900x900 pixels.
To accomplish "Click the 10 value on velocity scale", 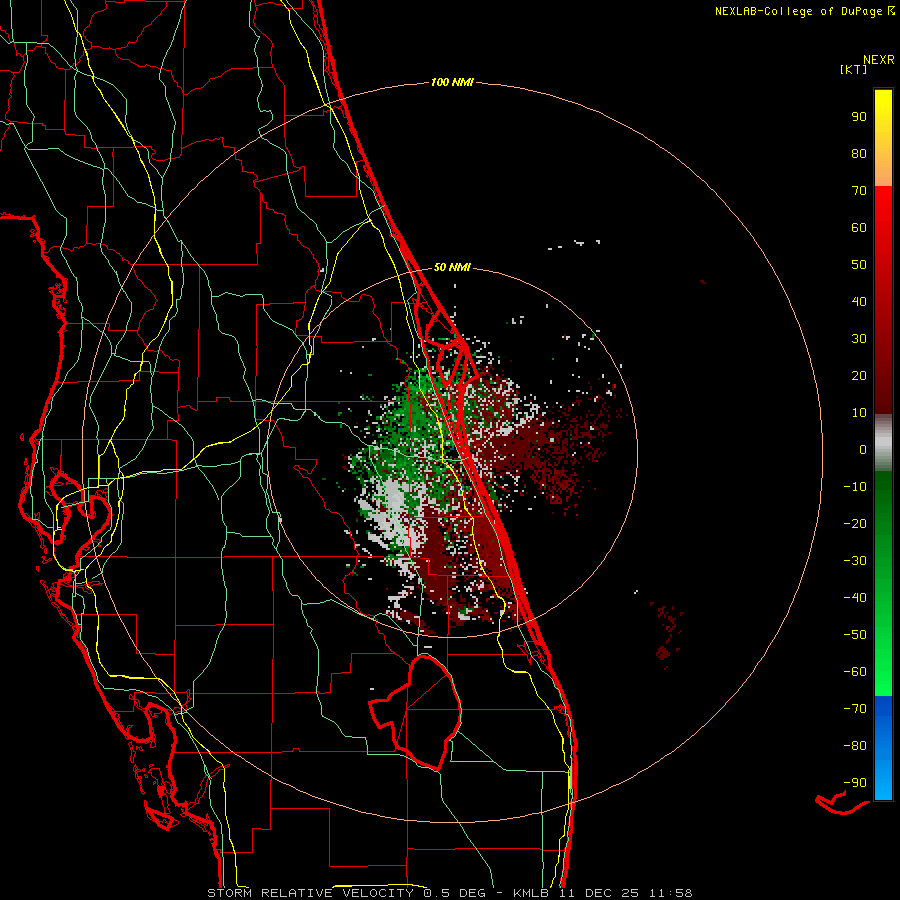I will (x=859, y=413).
